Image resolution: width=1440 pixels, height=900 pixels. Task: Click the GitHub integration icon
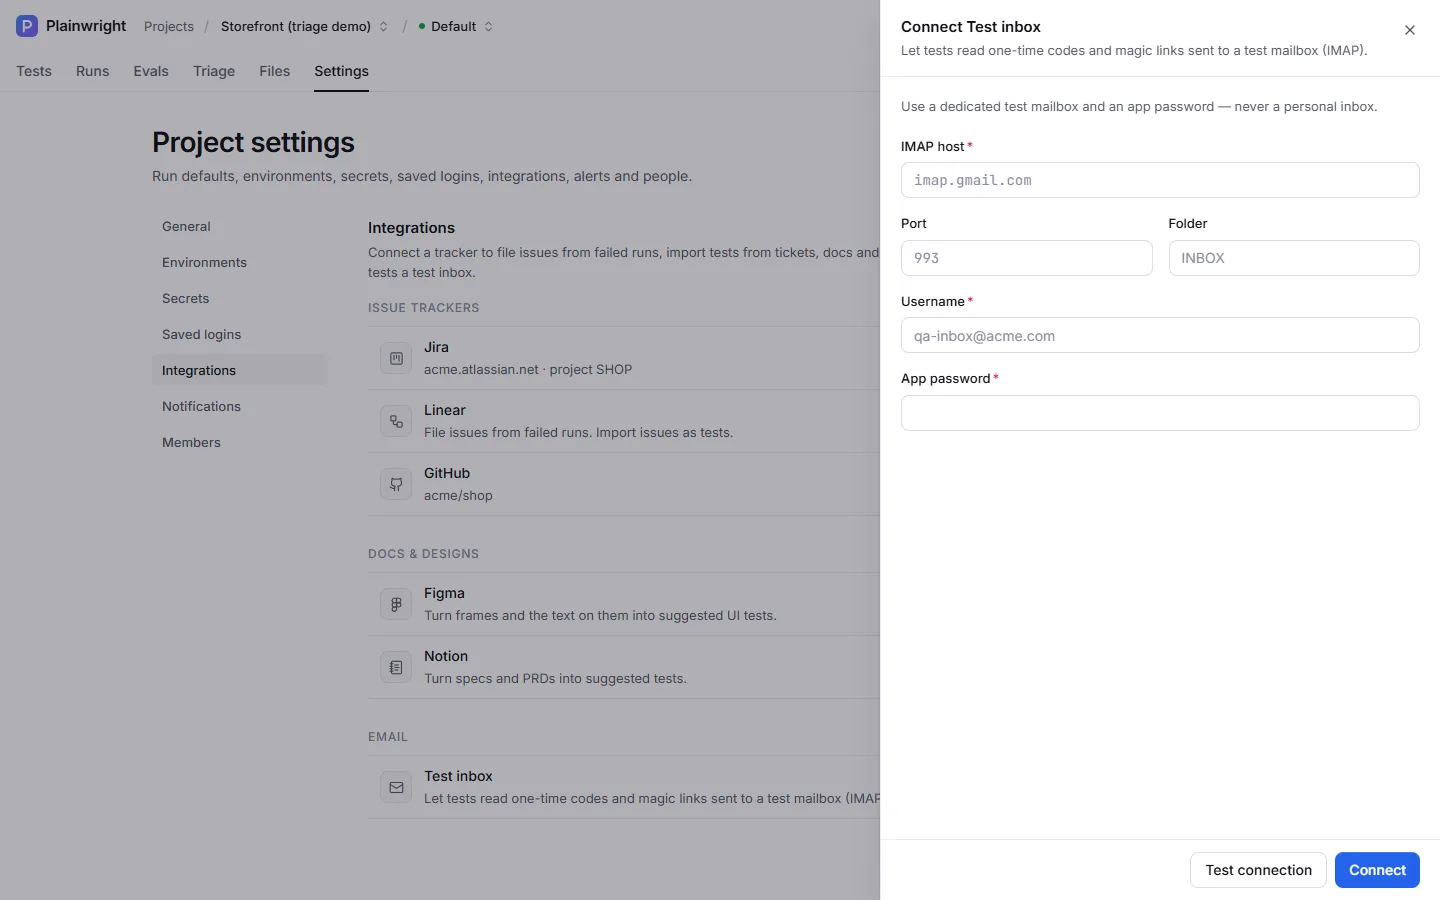click(396, 484)
